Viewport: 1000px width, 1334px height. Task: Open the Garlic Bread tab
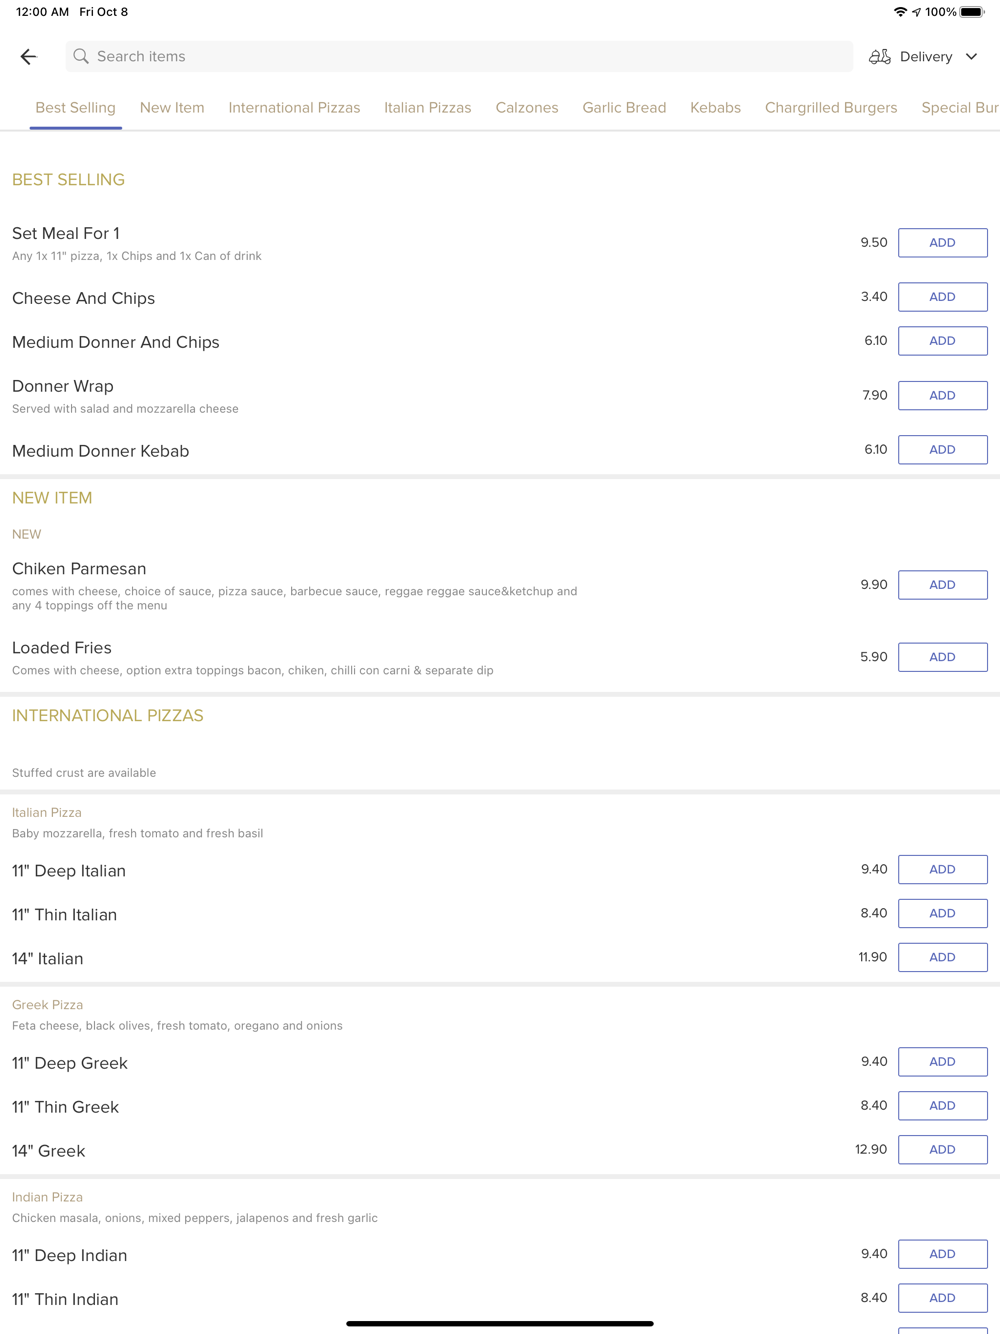click(x=624, y=108)
